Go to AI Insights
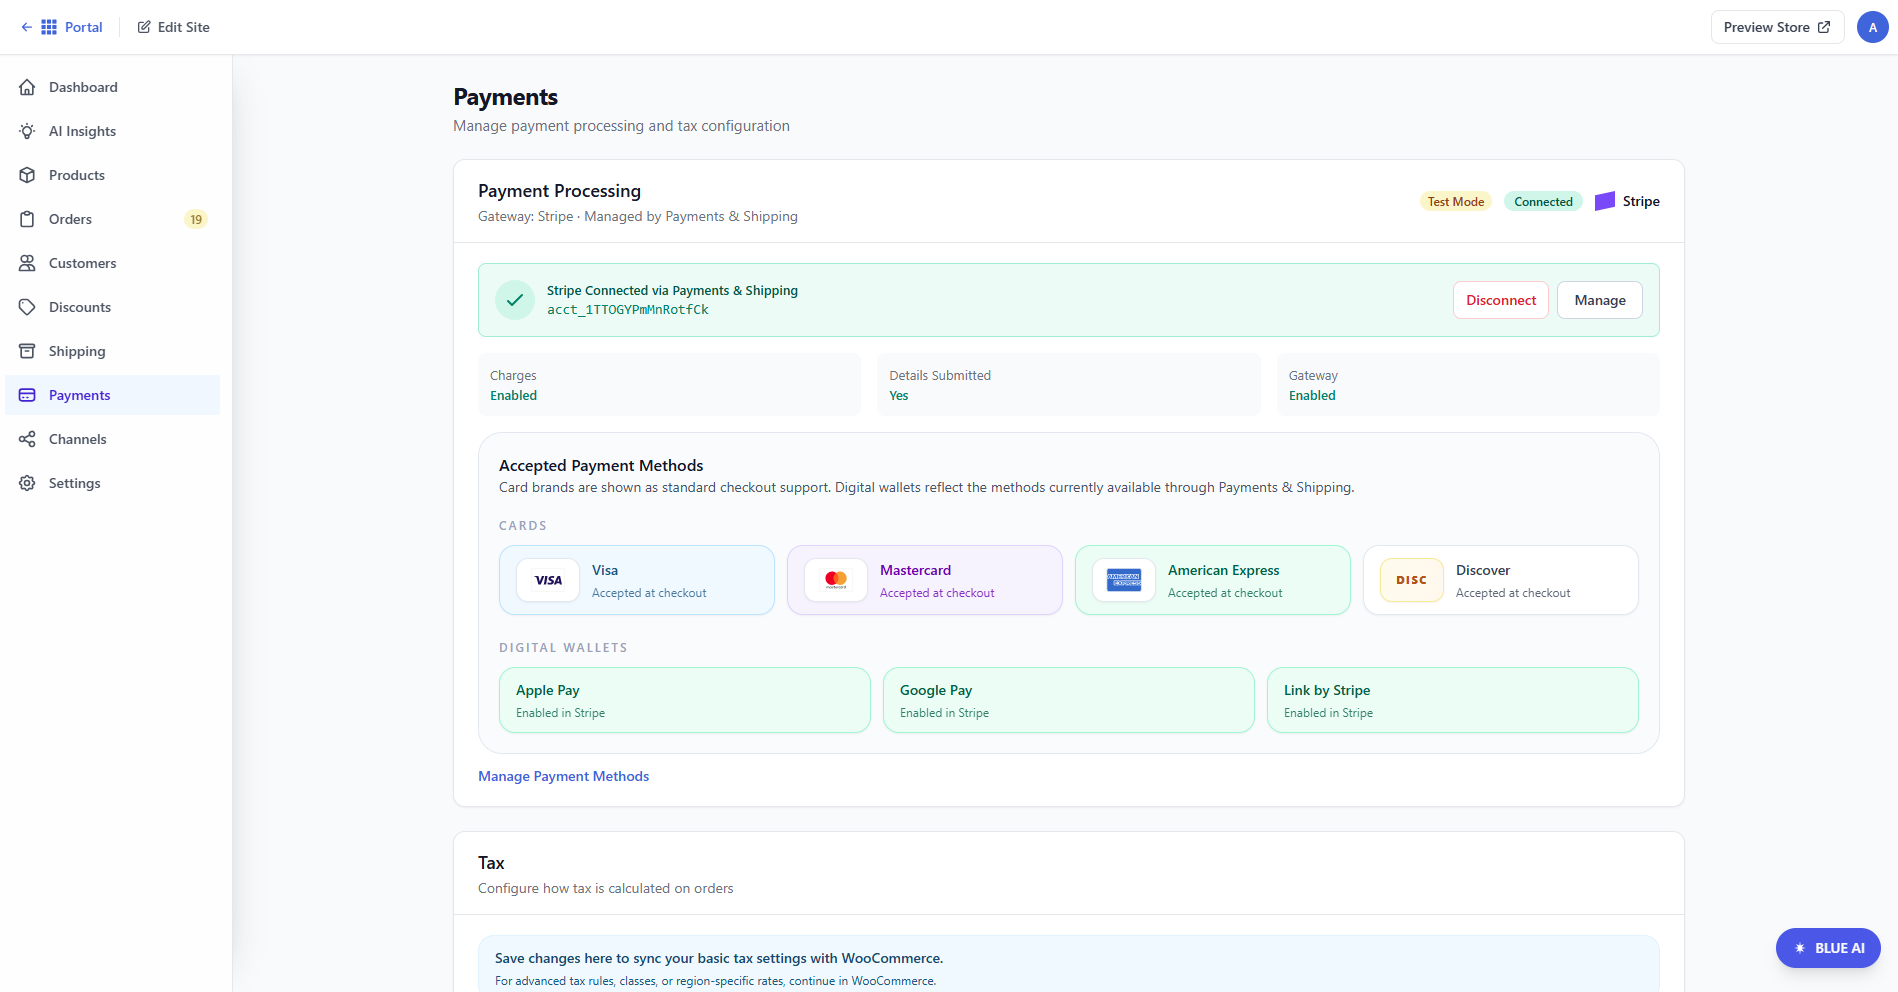This screenshot has width=1898, height=992. pos(112,131)
